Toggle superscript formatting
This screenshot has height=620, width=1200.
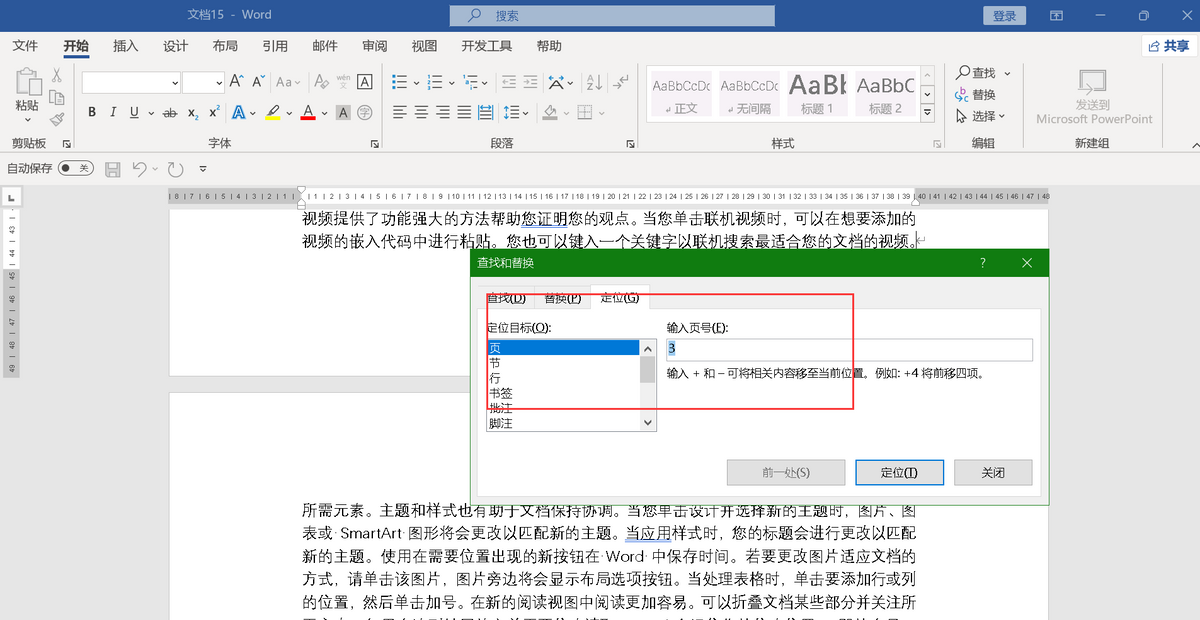213,113
